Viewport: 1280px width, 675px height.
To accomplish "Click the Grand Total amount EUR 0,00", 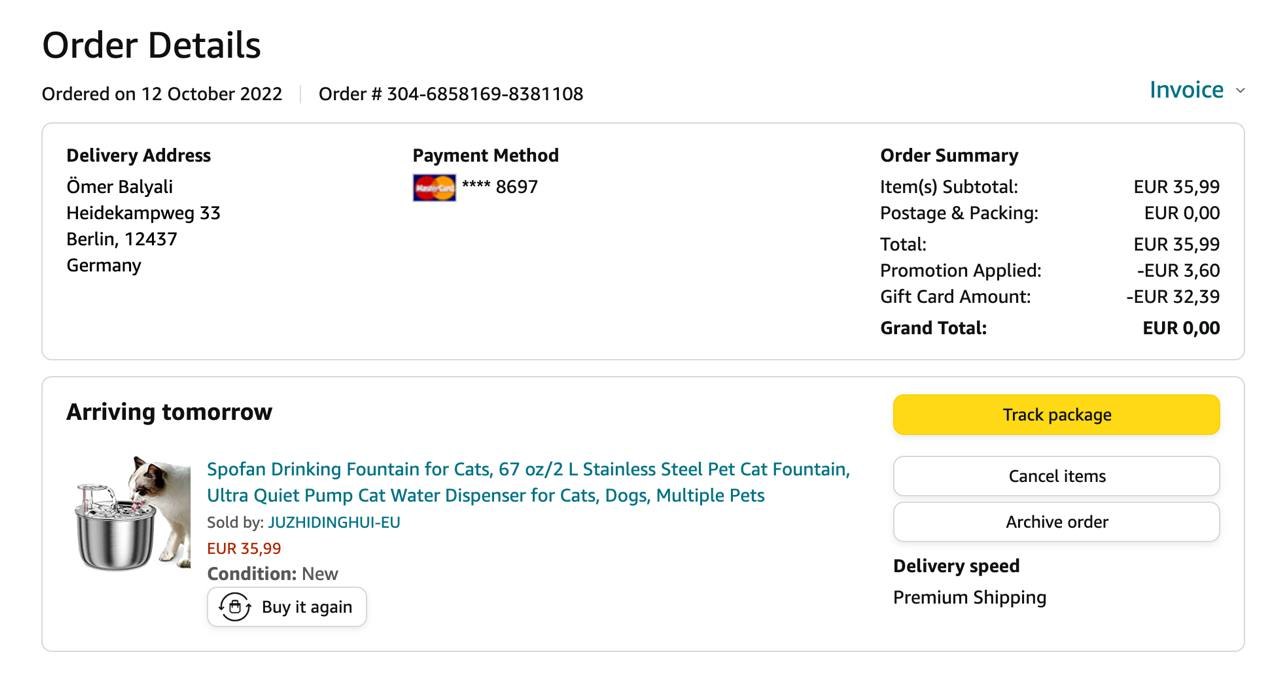I will [x=1180, y=328].
